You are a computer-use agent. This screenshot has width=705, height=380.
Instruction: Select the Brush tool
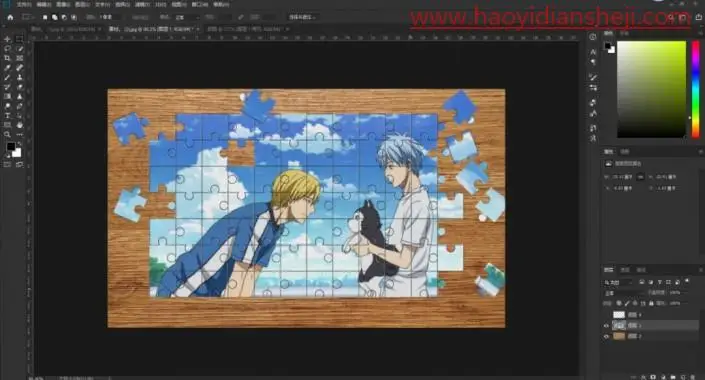click(x=7, y=77)
